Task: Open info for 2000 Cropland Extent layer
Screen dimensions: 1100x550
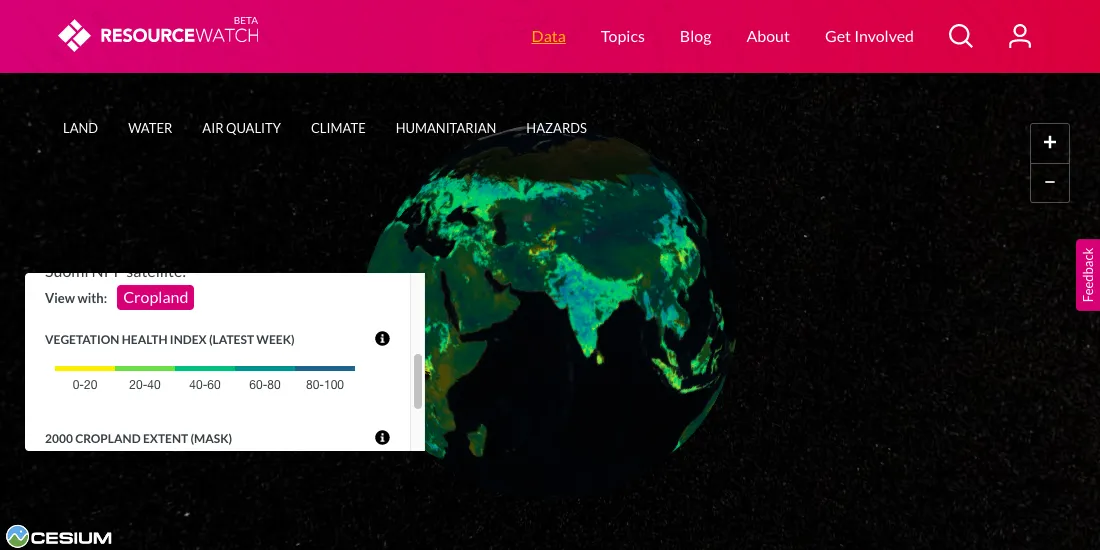Action: (382, 438)
